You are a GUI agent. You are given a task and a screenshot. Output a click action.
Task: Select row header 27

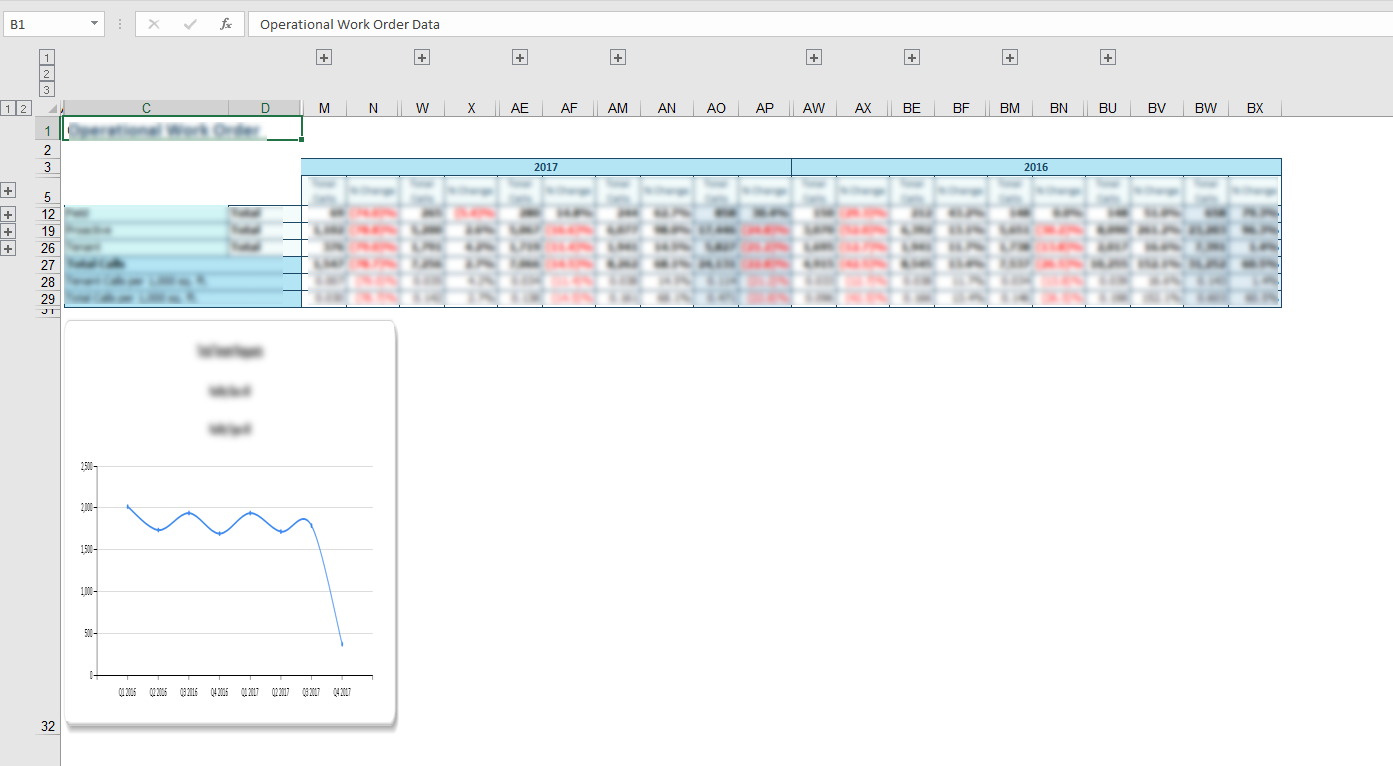48,265
